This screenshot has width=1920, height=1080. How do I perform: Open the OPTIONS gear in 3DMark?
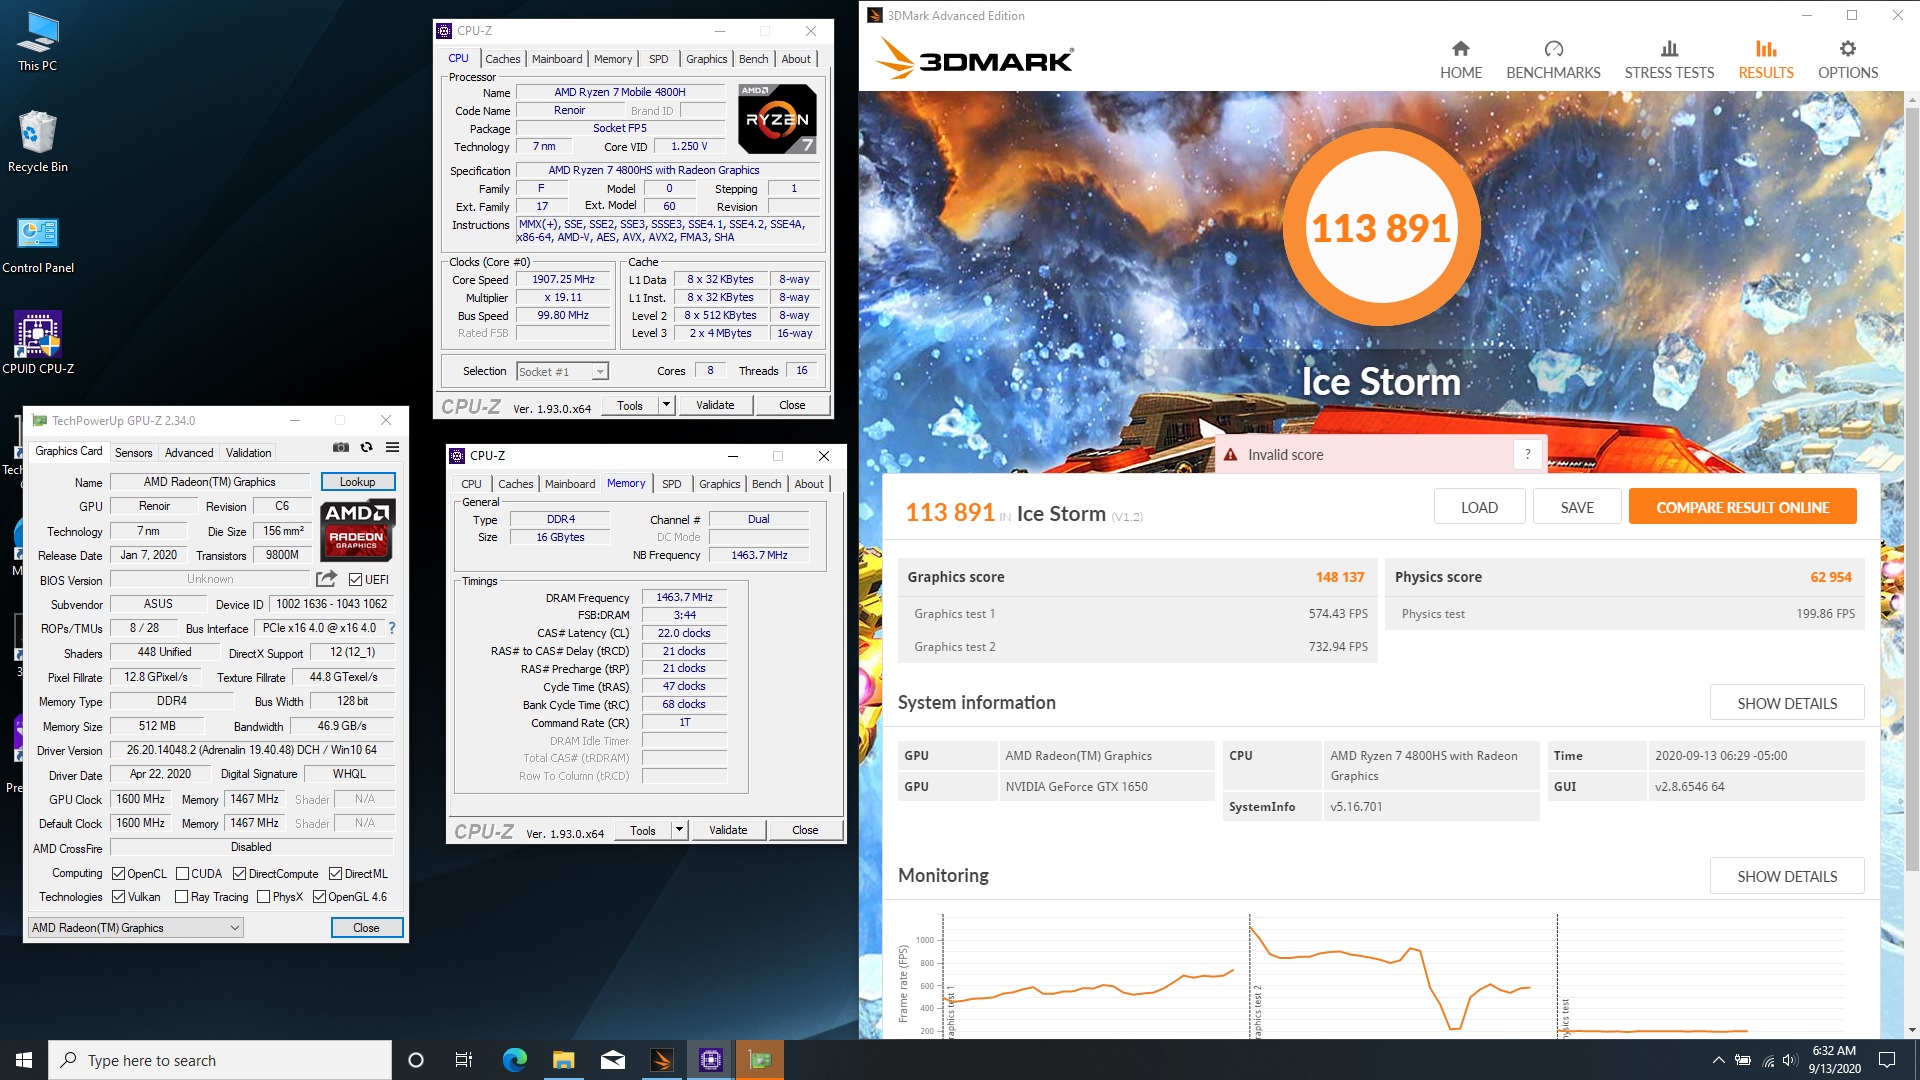tap(1848, 49)
